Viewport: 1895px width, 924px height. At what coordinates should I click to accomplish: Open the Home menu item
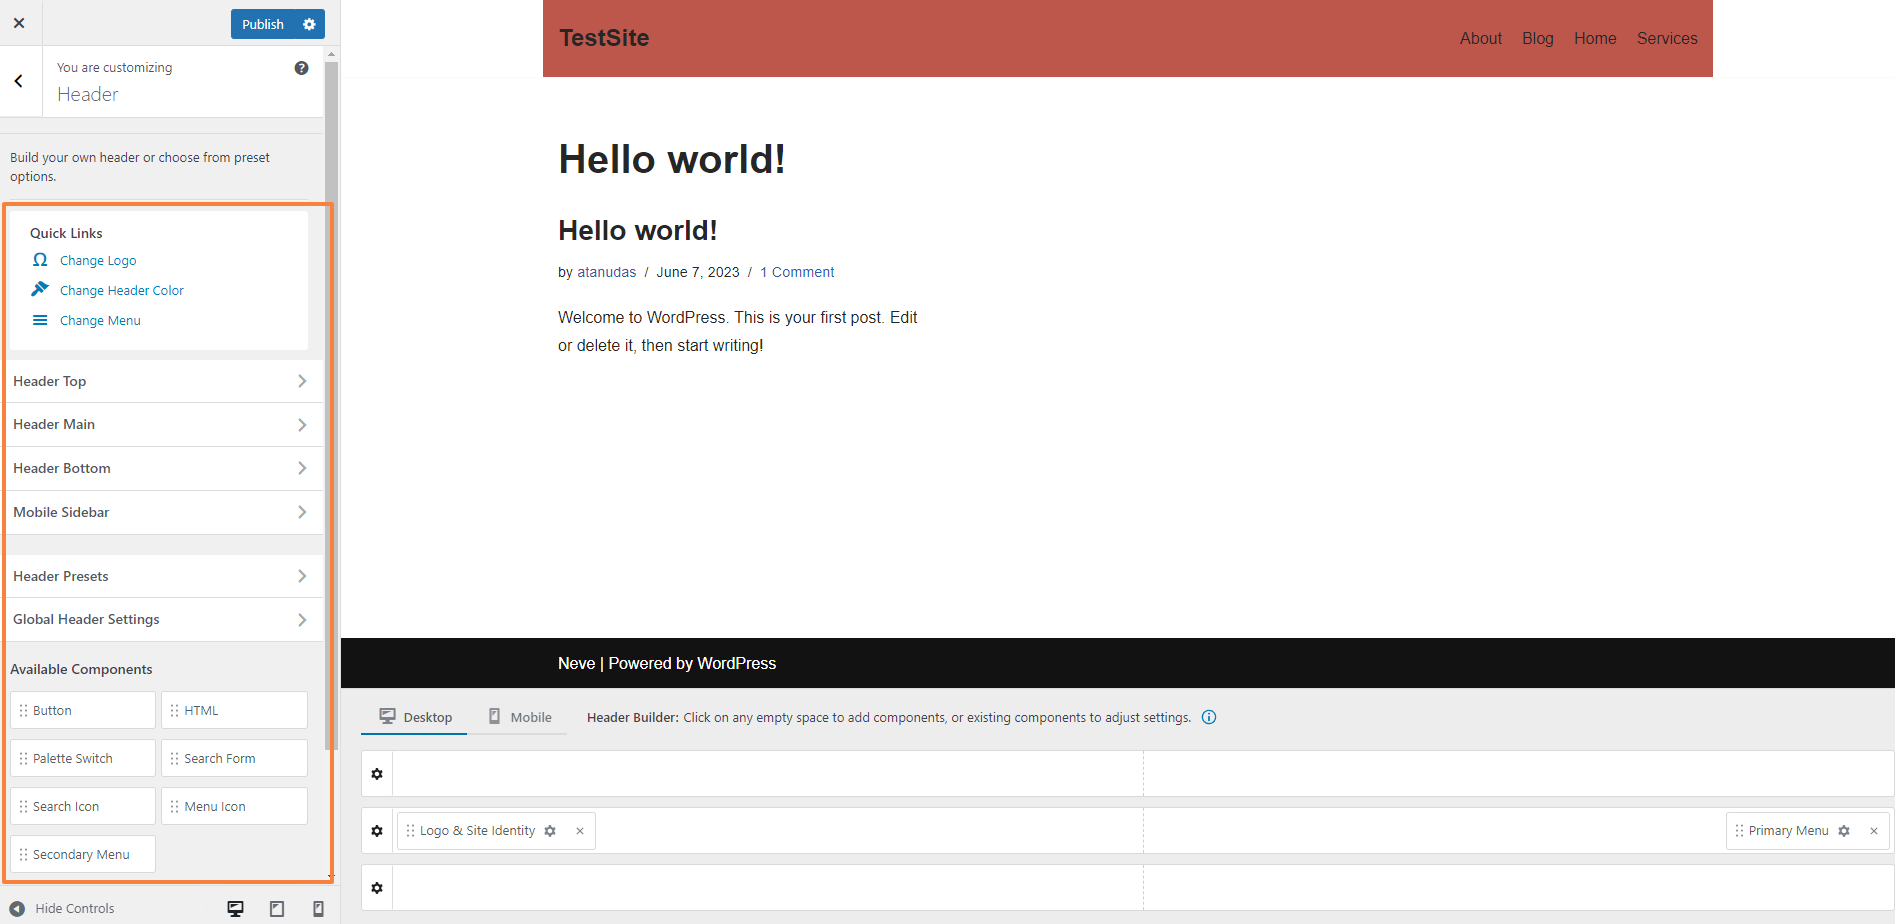coord(1595,38)
